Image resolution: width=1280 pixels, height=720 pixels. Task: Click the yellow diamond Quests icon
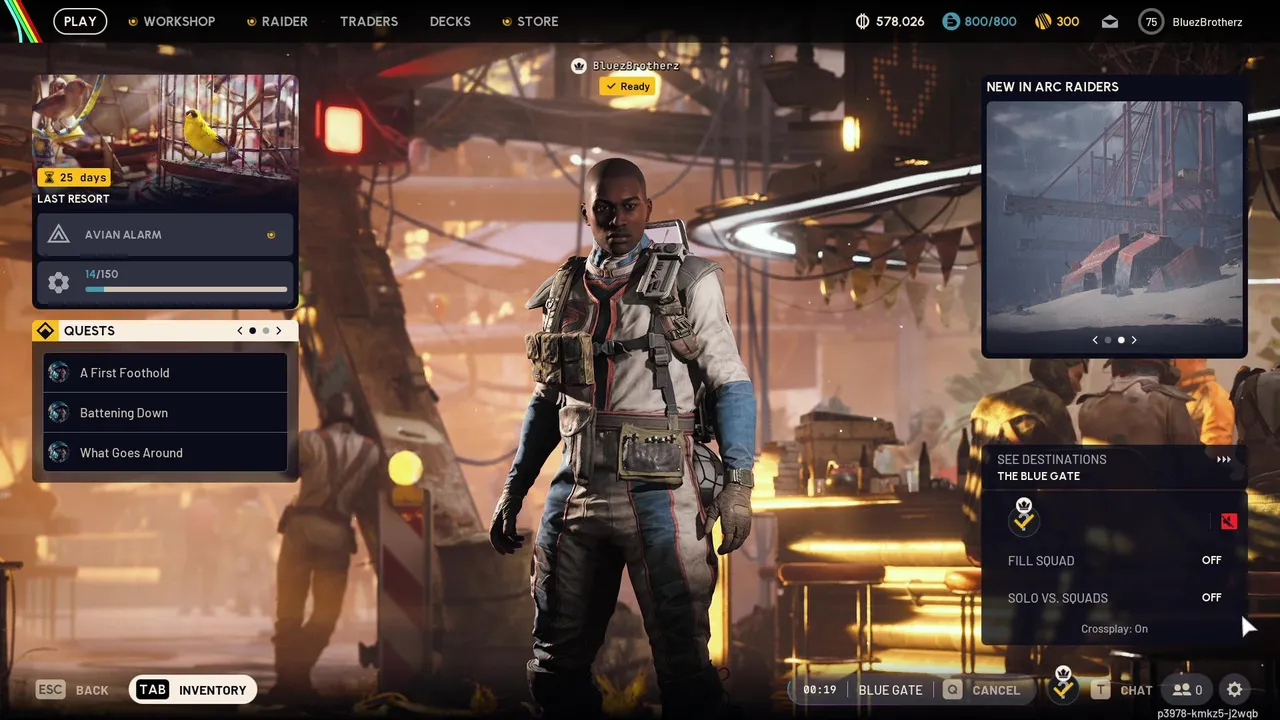coord(45,331)
